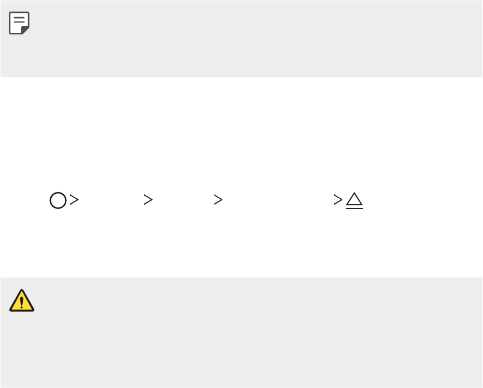Click the gray caution panel at the bottom
This screenshot has width=483, height=388.
point(241,332)
